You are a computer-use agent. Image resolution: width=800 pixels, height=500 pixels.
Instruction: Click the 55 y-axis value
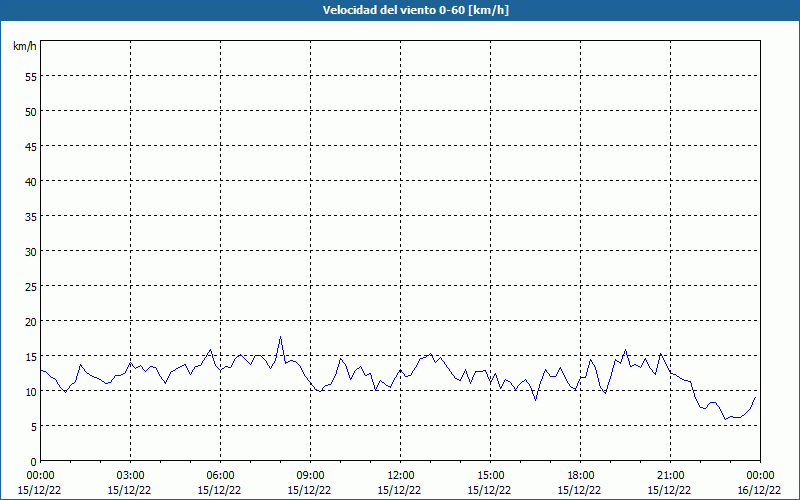(x=31, y=77)
